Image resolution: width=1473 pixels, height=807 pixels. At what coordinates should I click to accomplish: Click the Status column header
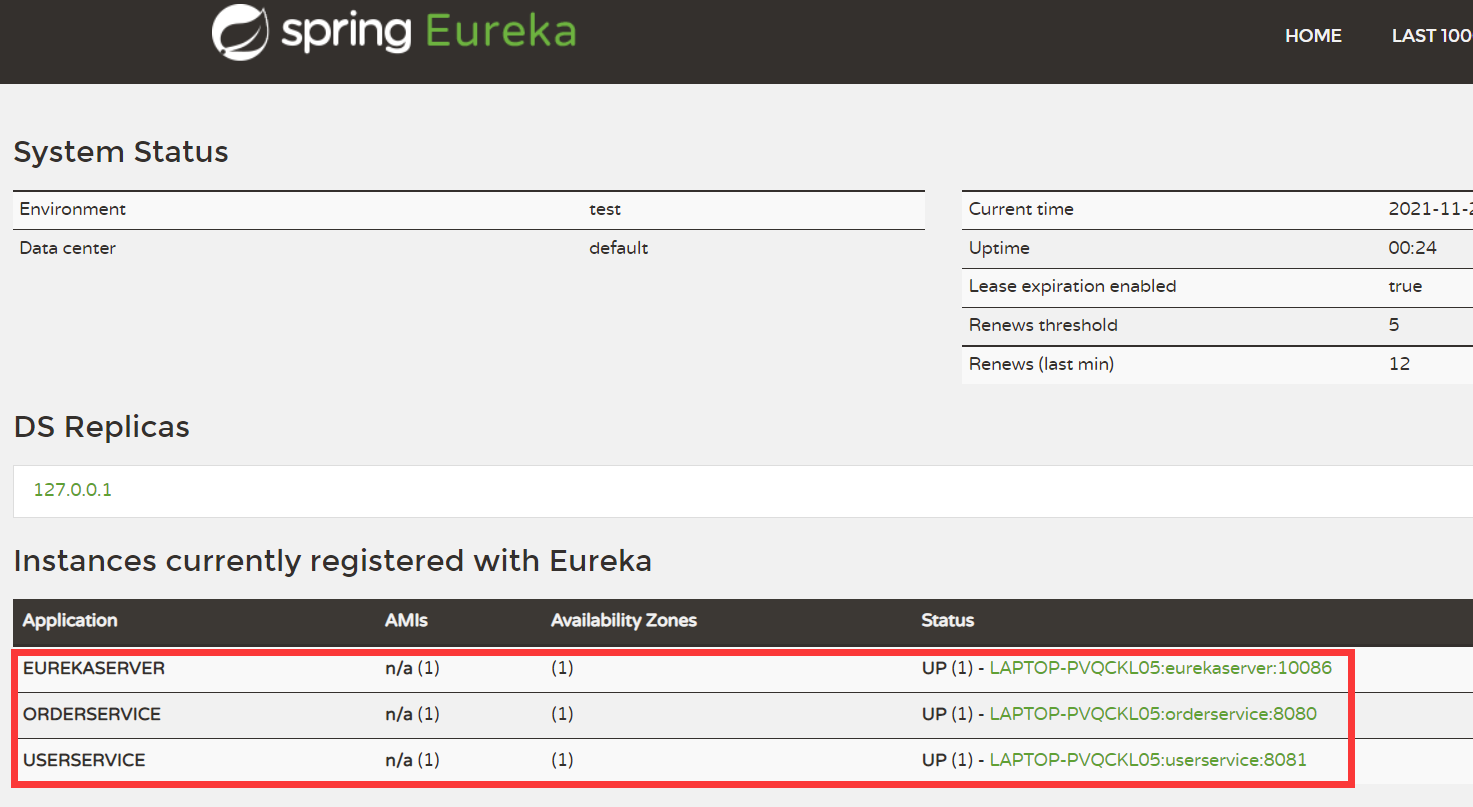point(948,620)
